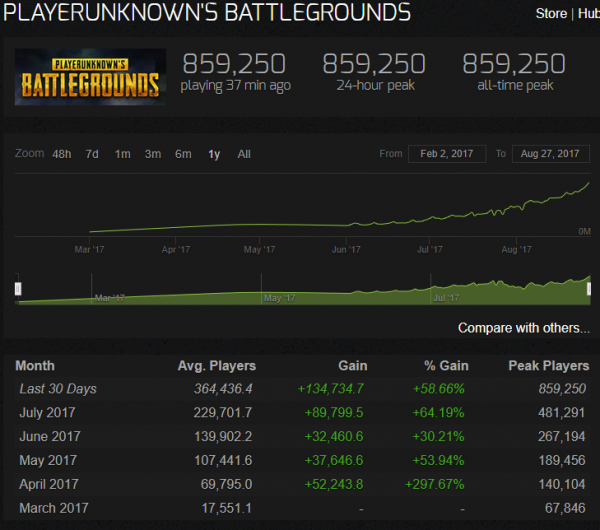
Task: Click the Peak Players column header
Action: 549,366
